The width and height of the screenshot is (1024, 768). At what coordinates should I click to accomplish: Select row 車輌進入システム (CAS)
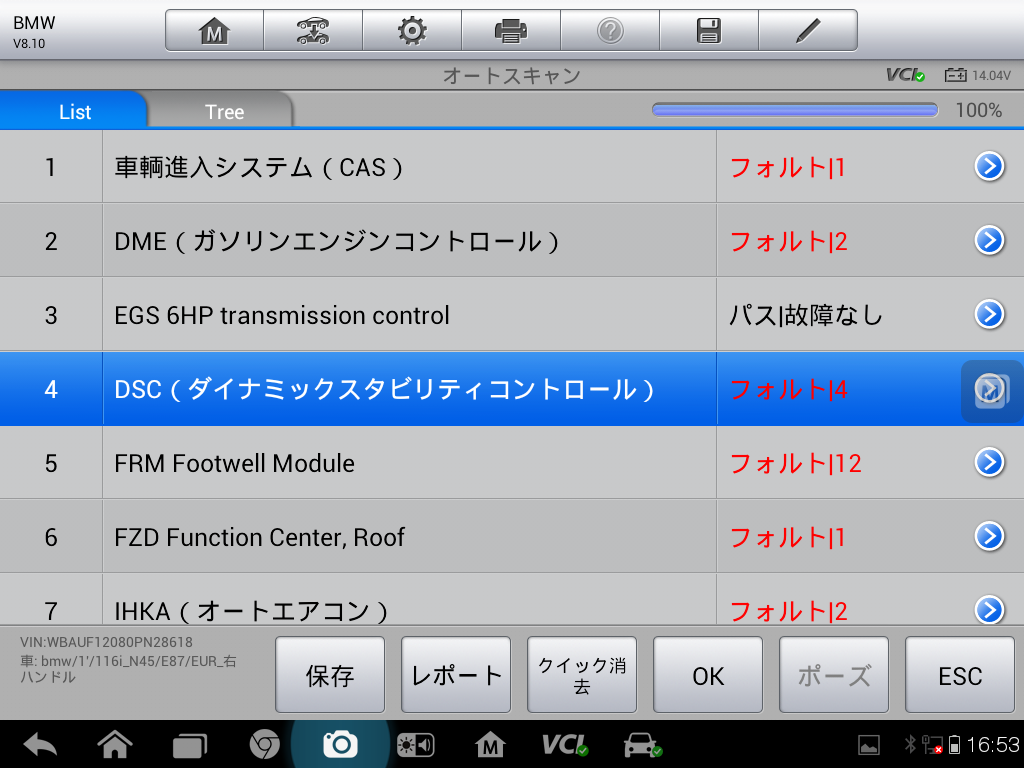[x=512, y=167]
